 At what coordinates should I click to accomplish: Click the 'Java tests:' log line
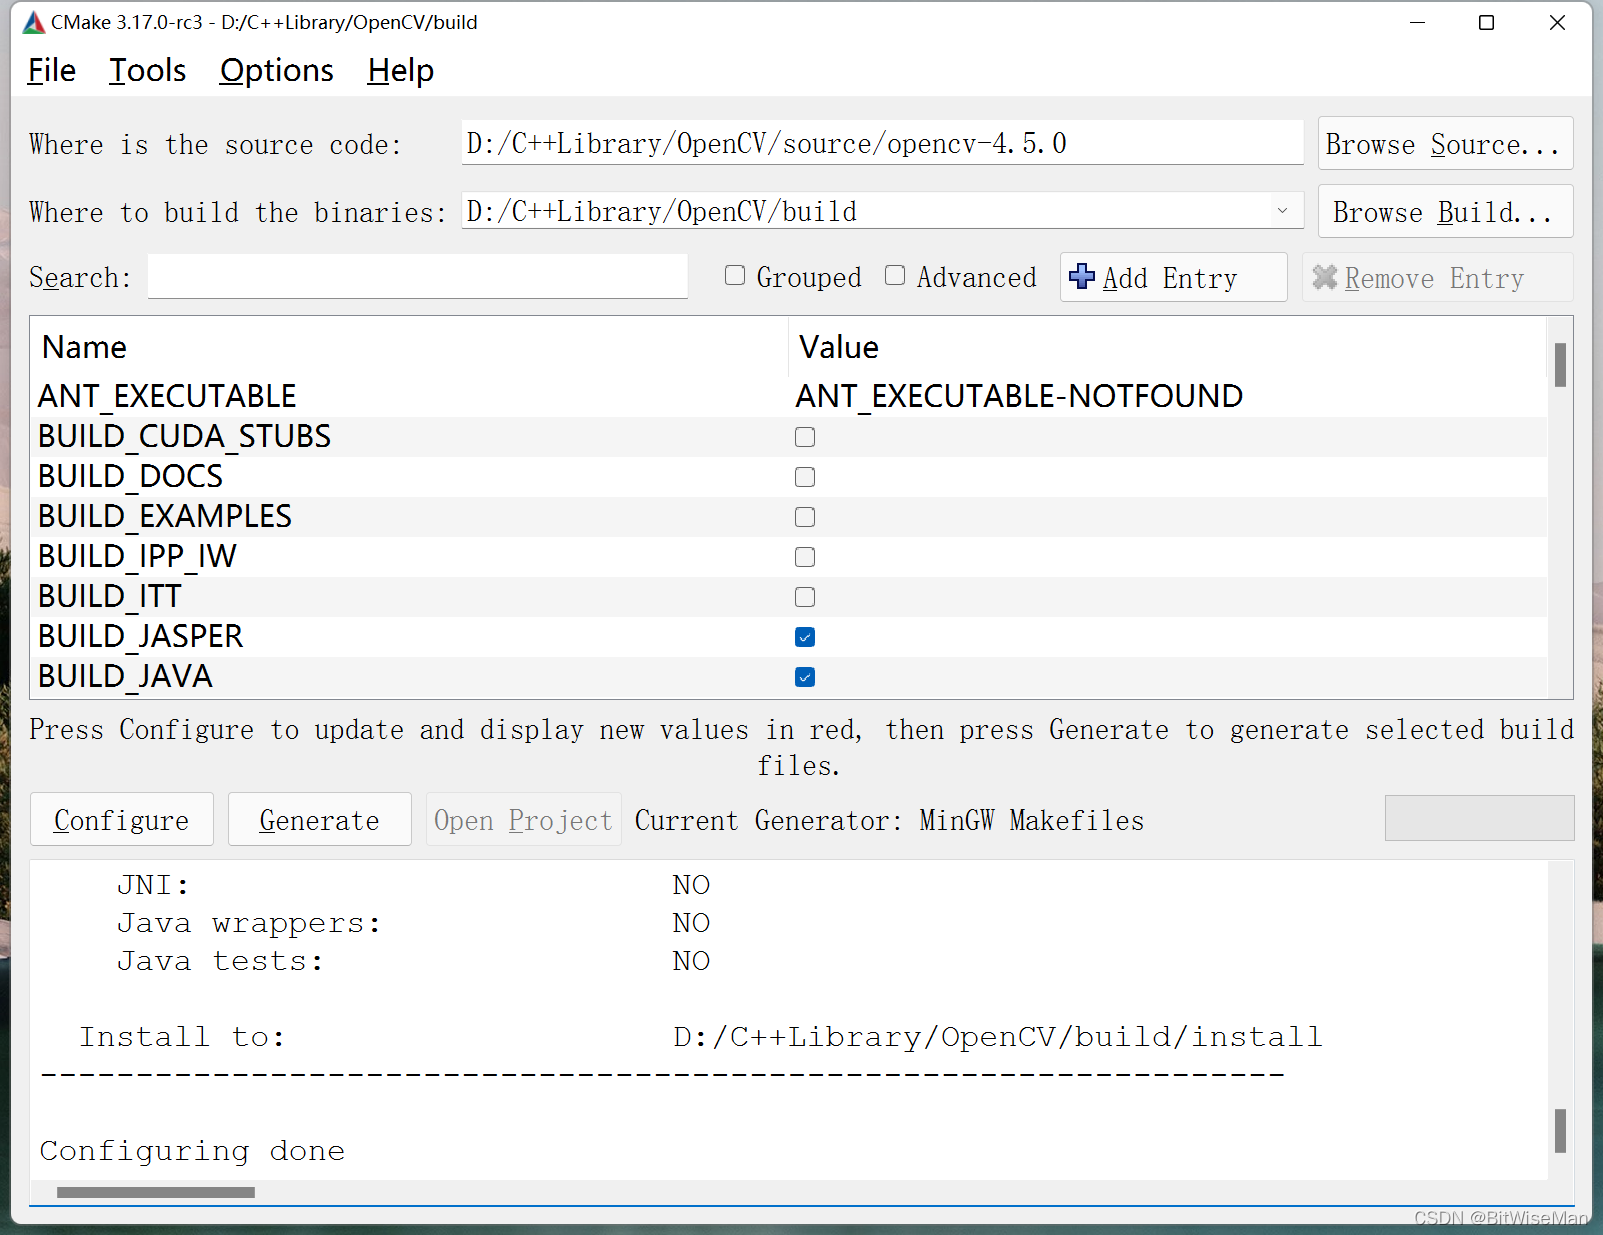click(413, 961)
